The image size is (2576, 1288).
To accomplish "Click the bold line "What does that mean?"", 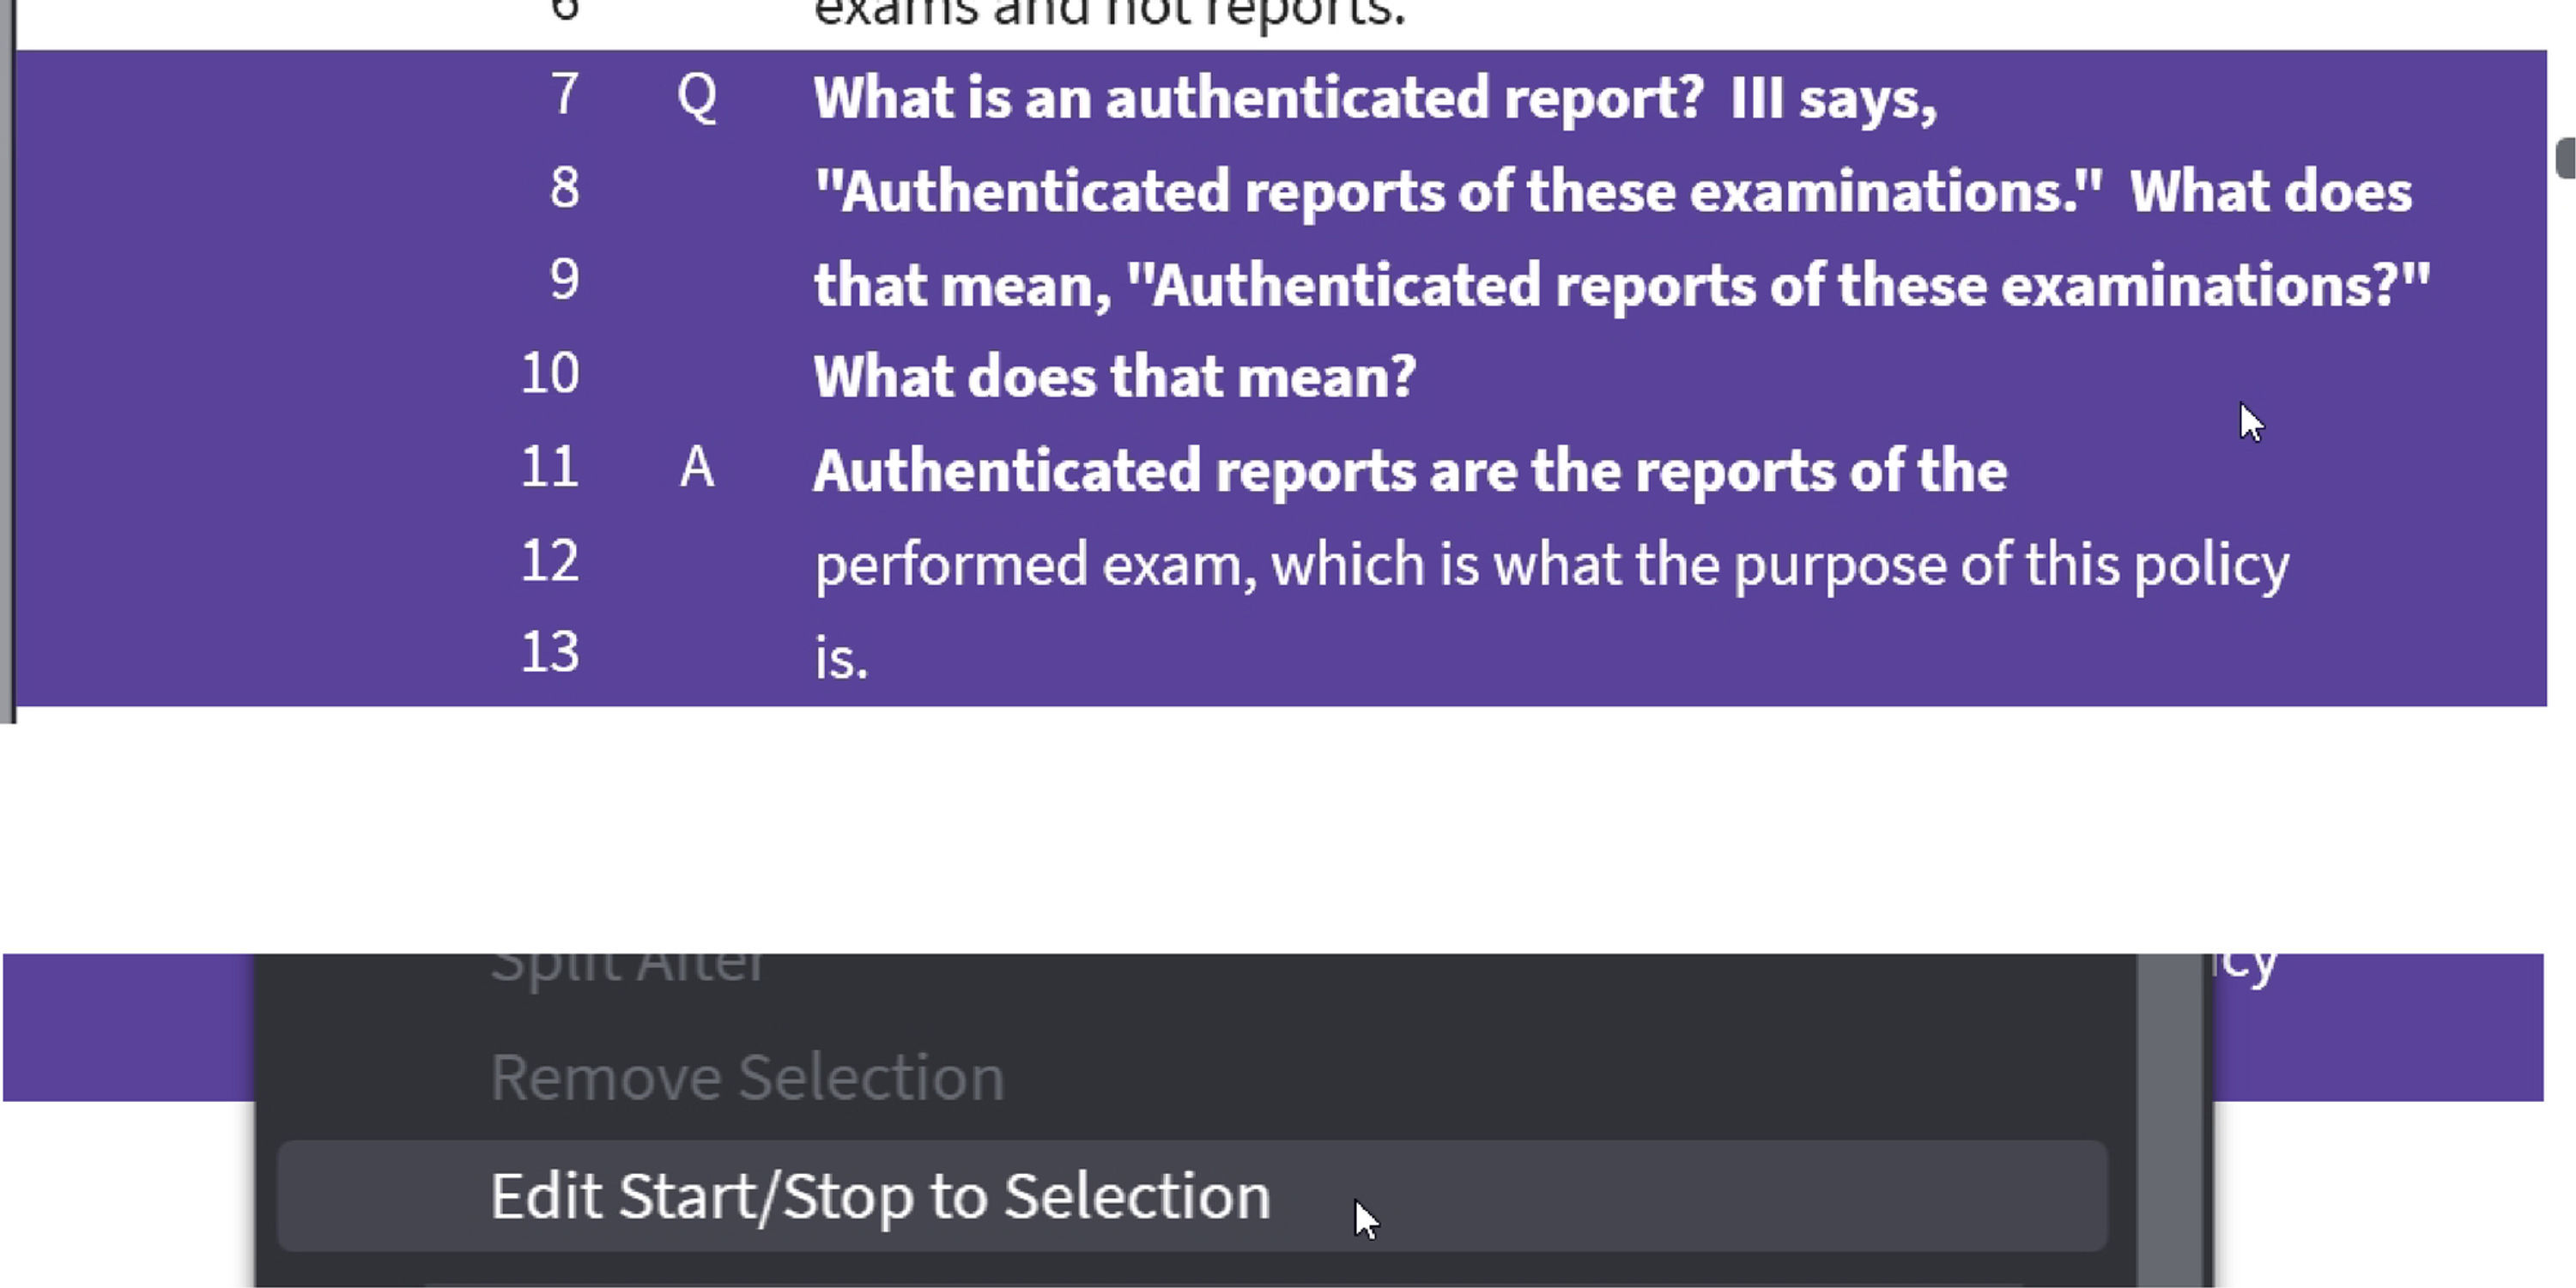I will 1114,377.
